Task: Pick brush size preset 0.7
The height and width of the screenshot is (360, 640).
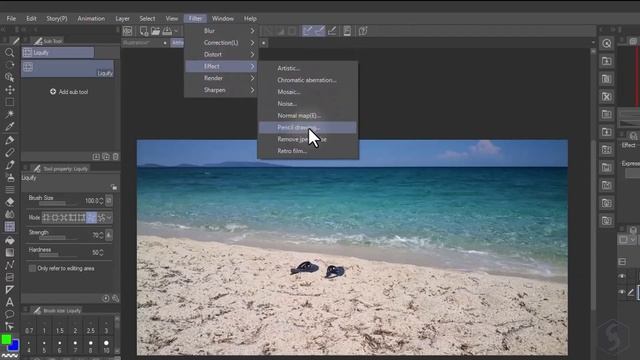Action: pos(29,327)
